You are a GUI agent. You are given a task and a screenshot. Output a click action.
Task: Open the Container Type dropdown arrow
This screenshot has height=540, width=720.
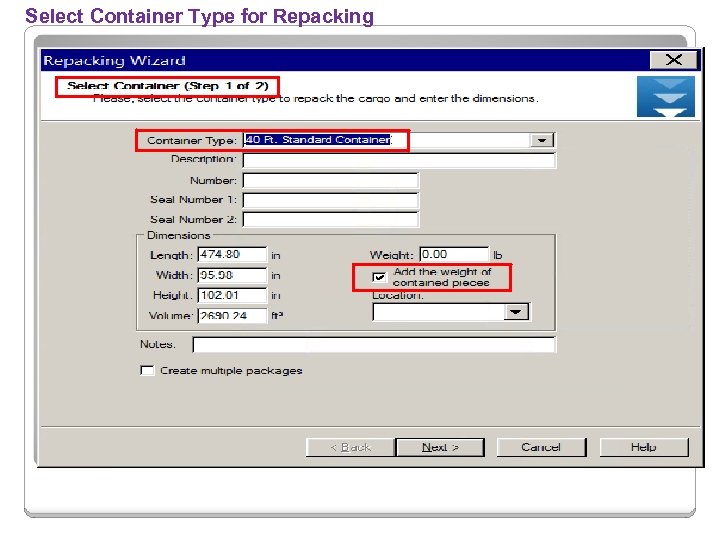pyautogui.click(x=542, y=140)
